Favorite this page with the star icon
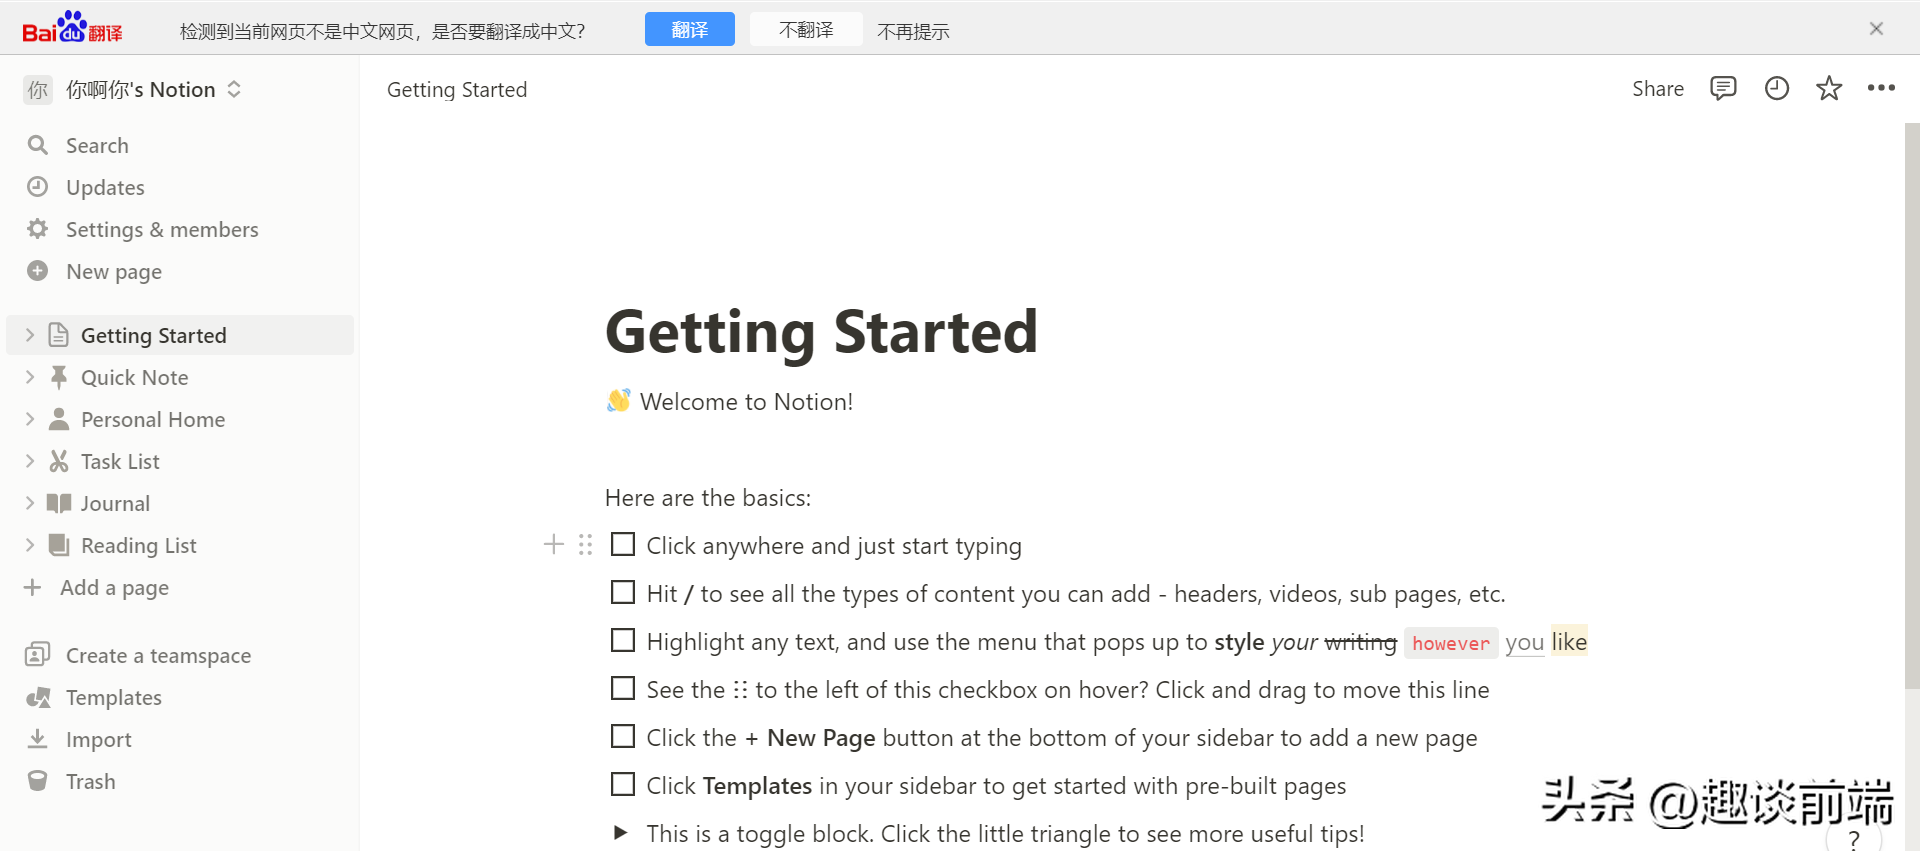This screenshot has width=1920, height=851. tap(1829, 89)
